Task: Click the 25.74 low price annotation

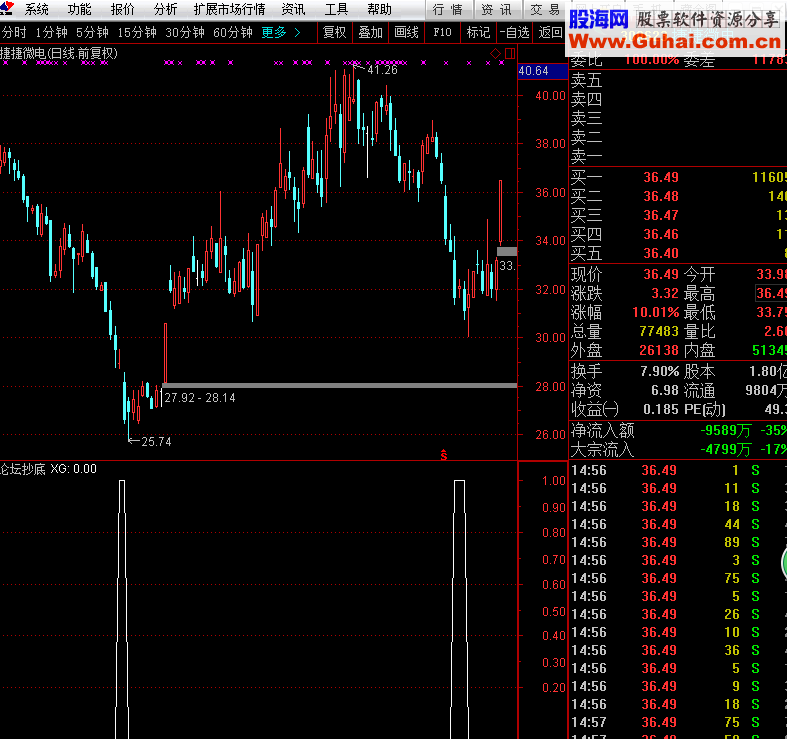Action: pos(156,442)
